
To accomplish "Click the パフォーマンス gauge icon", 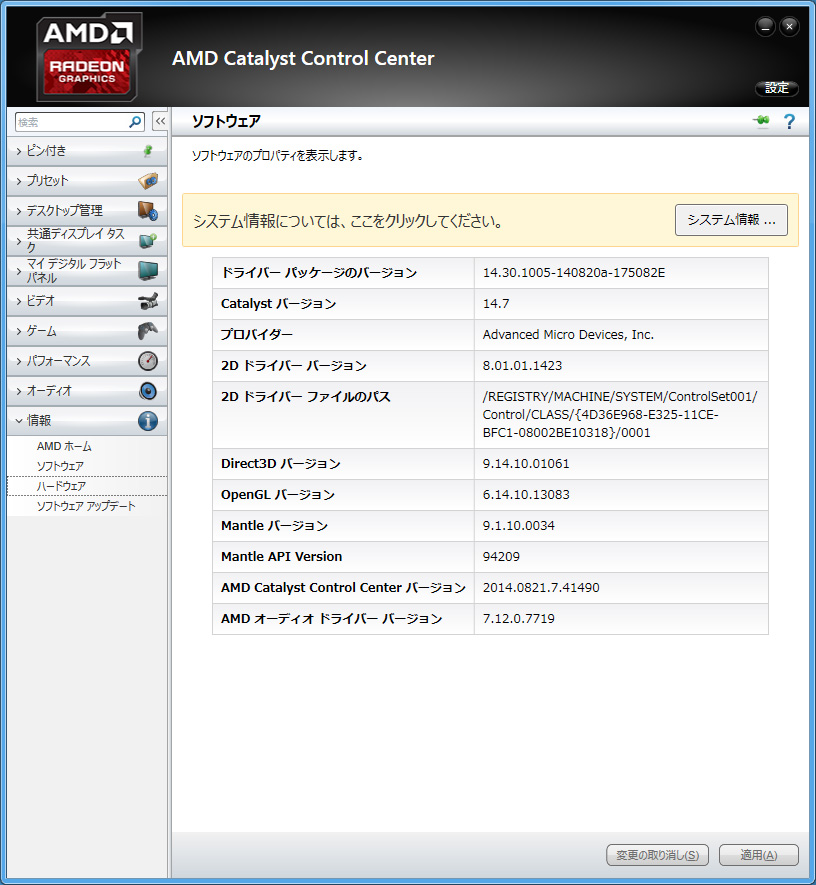I will (148, 361).
